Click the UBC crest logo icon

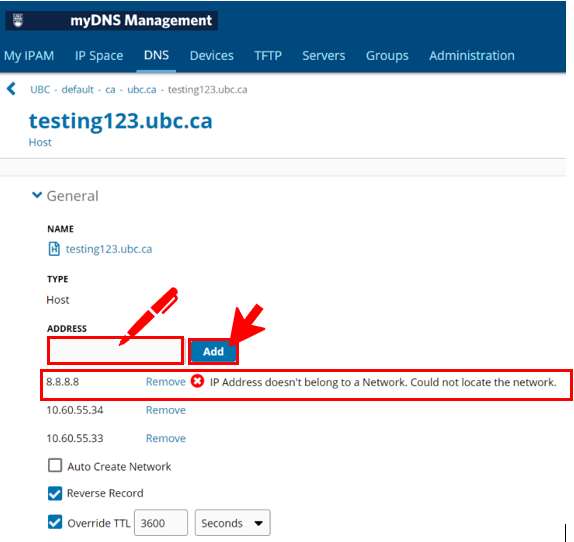(x=18, y=20)
